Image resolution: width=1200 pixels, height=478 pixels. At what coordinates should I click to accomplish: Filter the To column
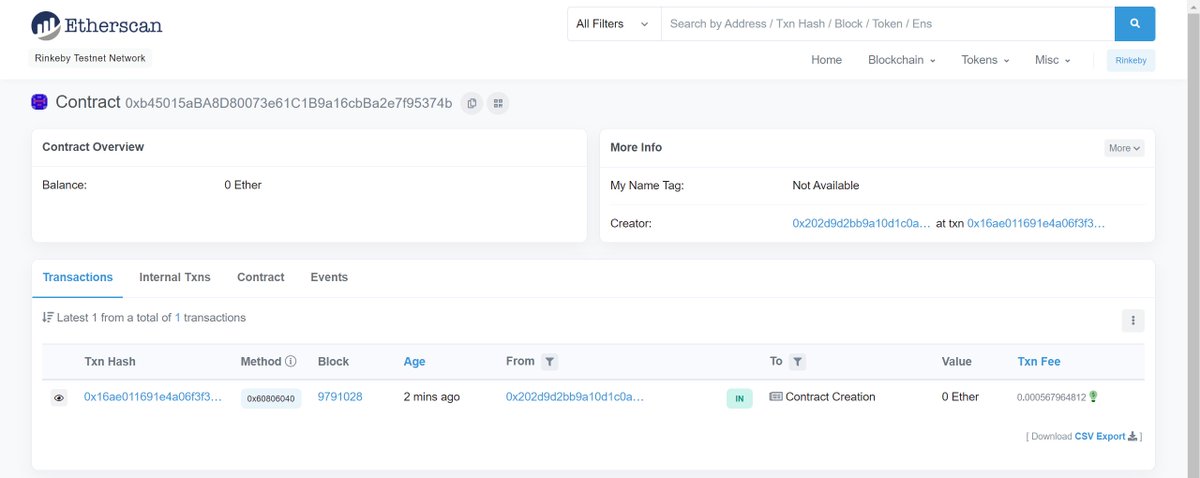click(x=797, y=362)
